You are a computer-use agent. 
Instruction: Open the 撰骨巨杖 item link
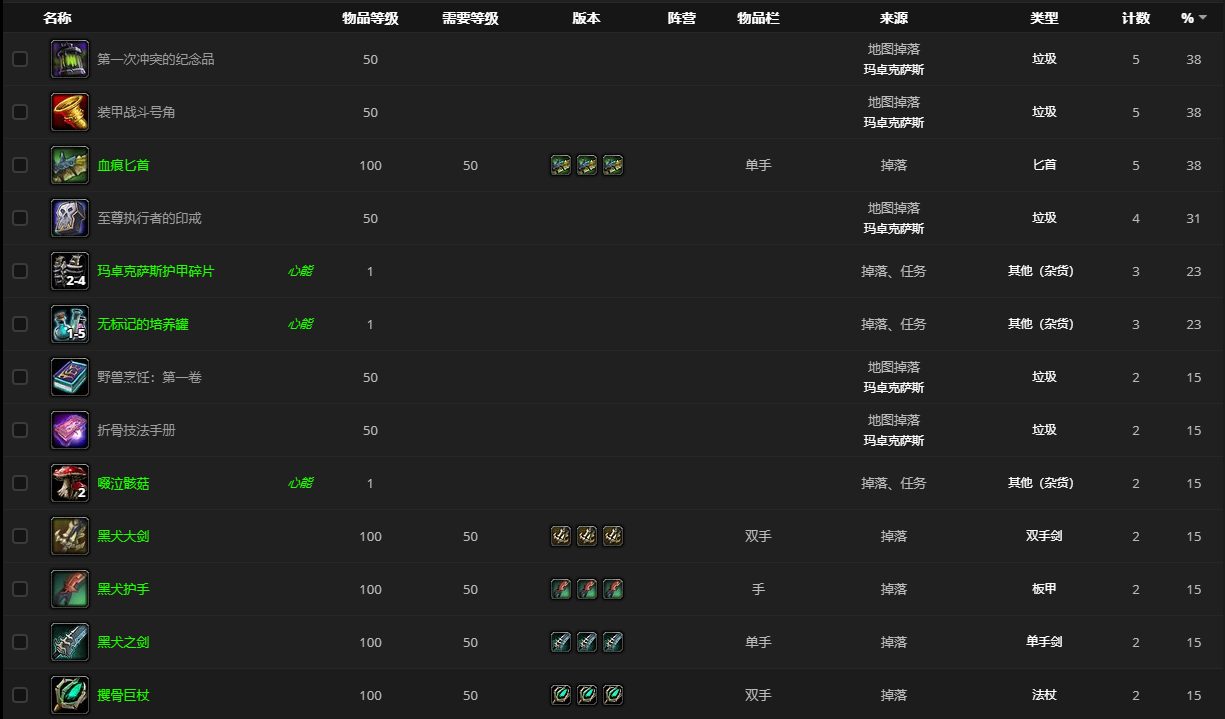(x=123, y=695)
